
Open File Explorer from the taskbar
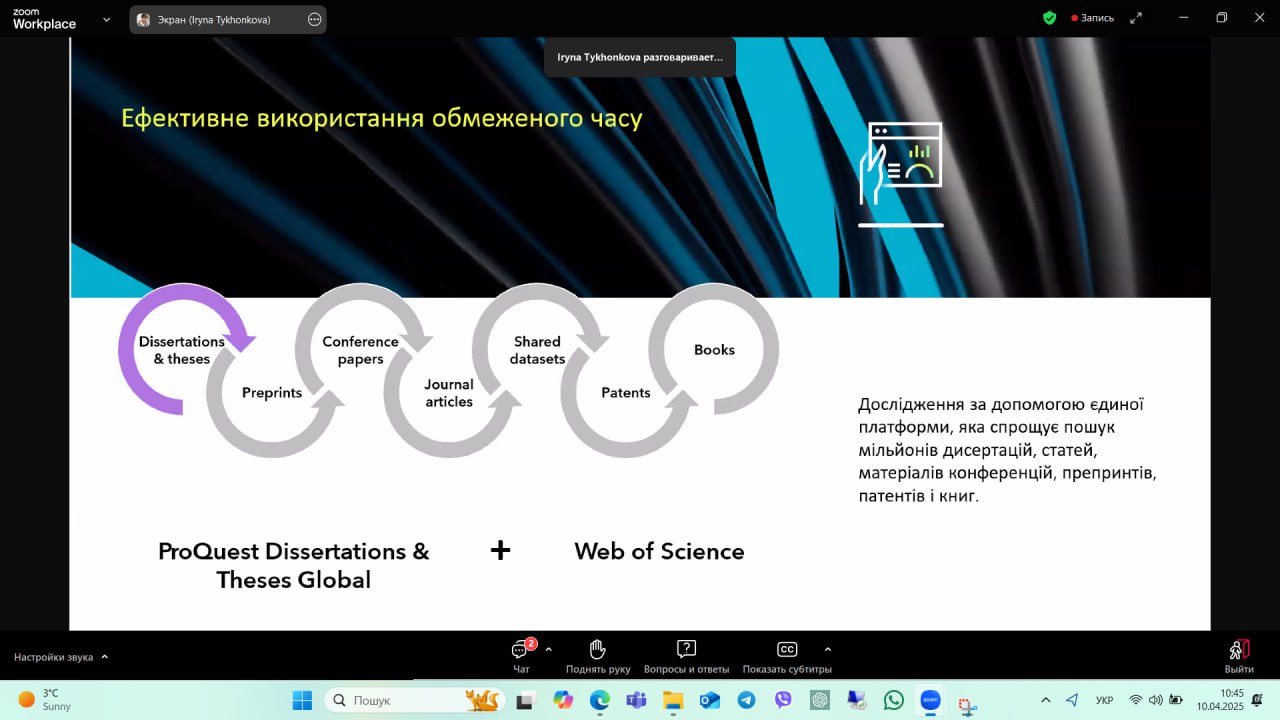[673, 700]
